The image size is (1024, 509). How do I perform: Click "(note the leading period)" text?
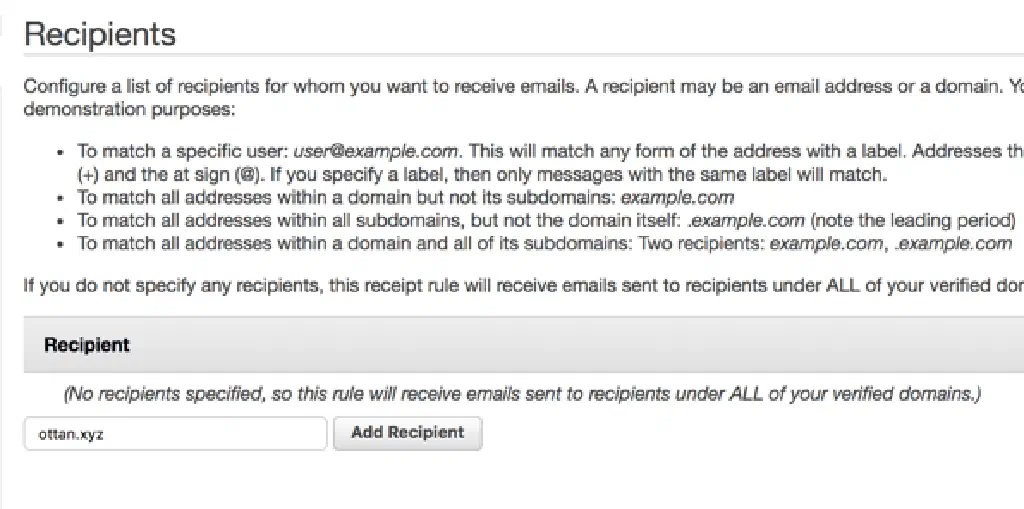(x=914, y=220)
